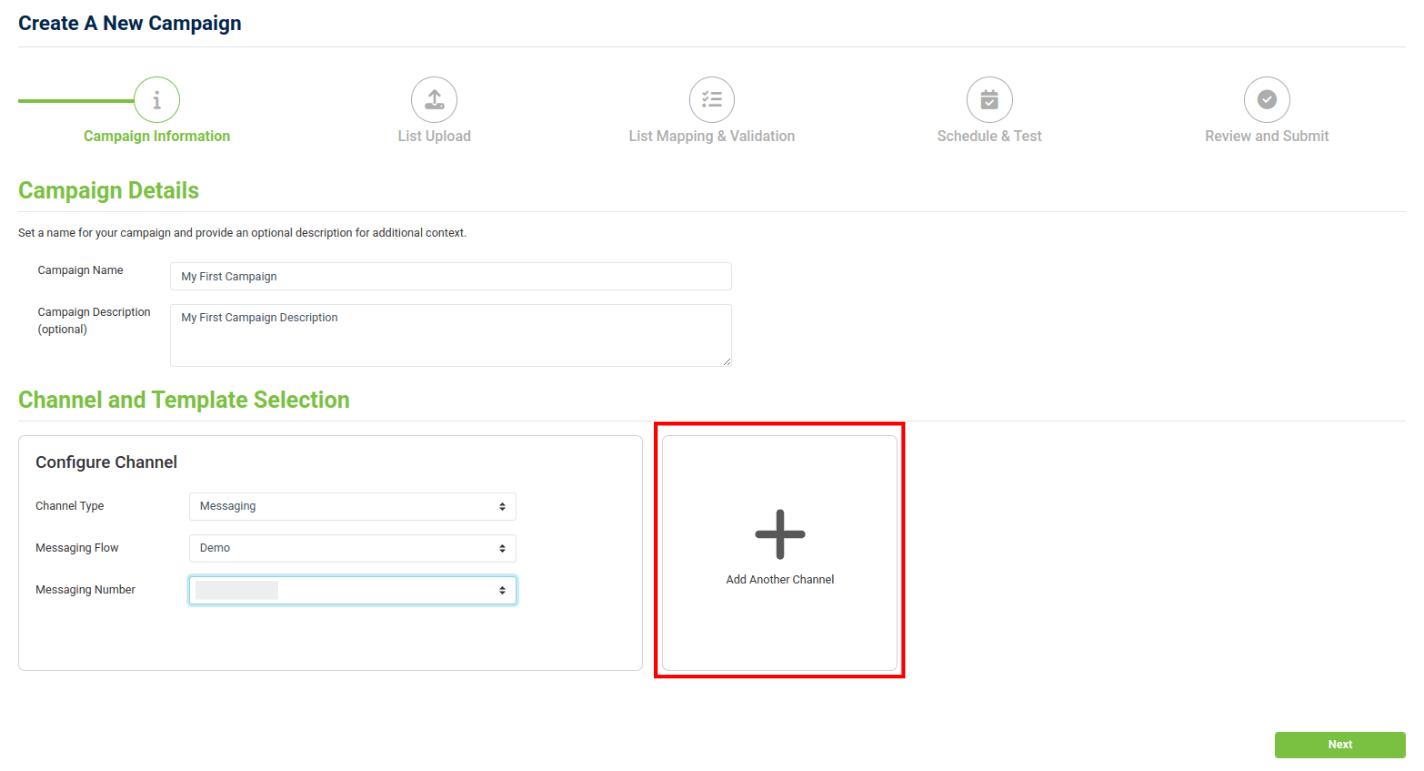1424x771 pixels.
Task: Go to the Review and Submit label
Action: click(1267, 136)
